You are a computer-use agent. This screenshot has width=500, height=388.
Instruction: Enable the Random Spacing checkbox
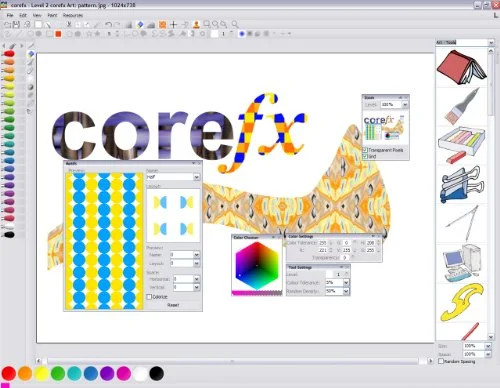441,361
